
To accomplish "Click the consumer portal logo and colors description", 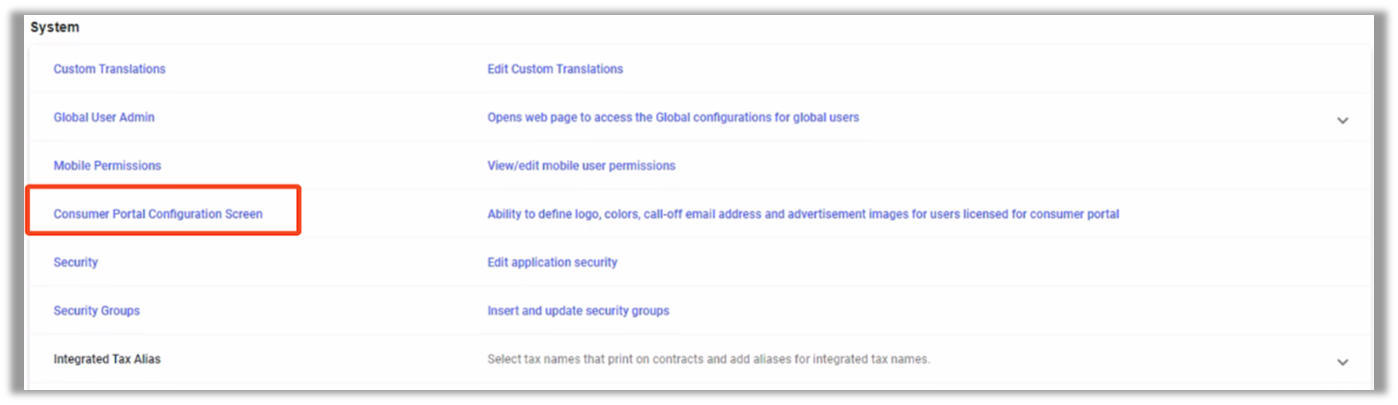I will 803,214.
